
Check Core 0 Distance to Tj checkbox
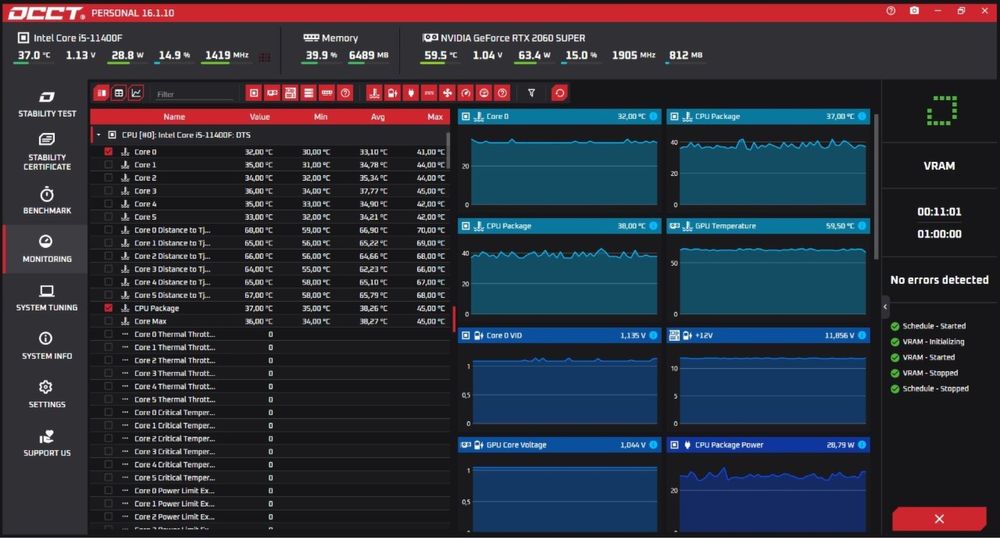[x=108, y=230]
